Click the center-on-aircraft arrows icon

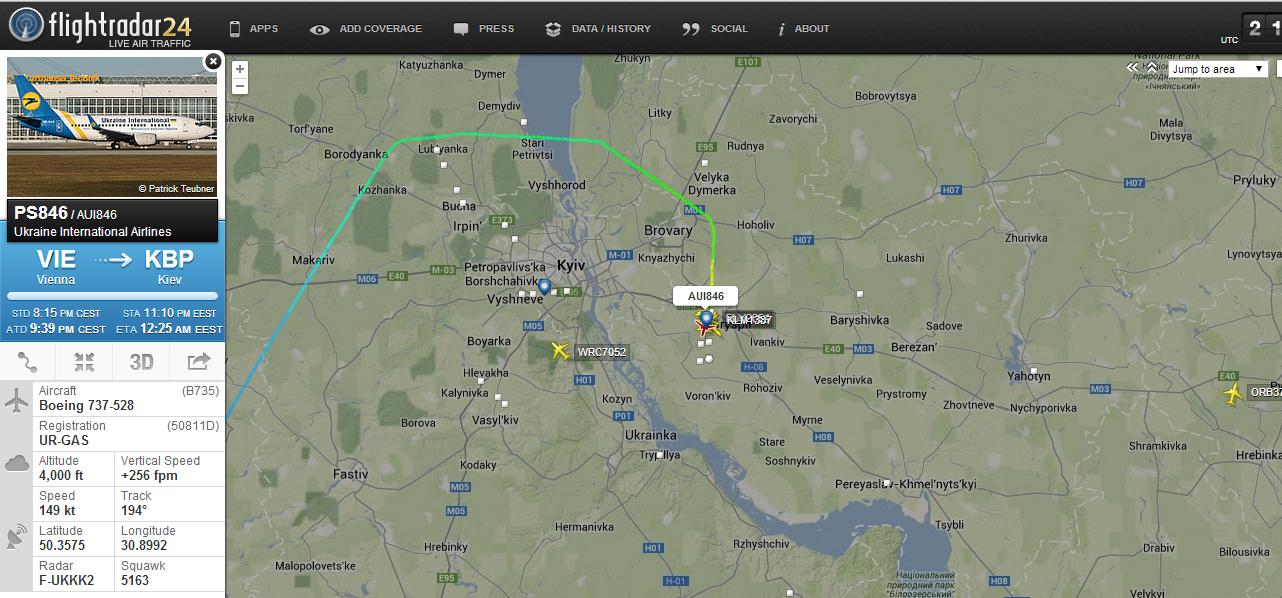coord(85,362)
